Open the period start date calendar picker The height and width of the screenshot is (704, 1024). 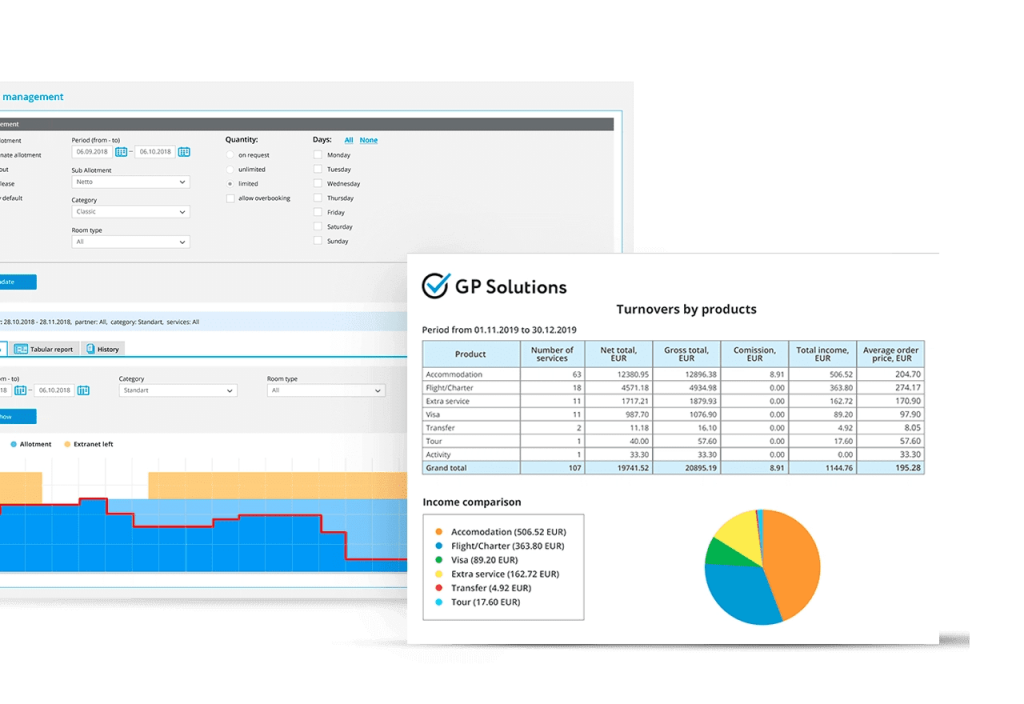[x=121, y=152]
